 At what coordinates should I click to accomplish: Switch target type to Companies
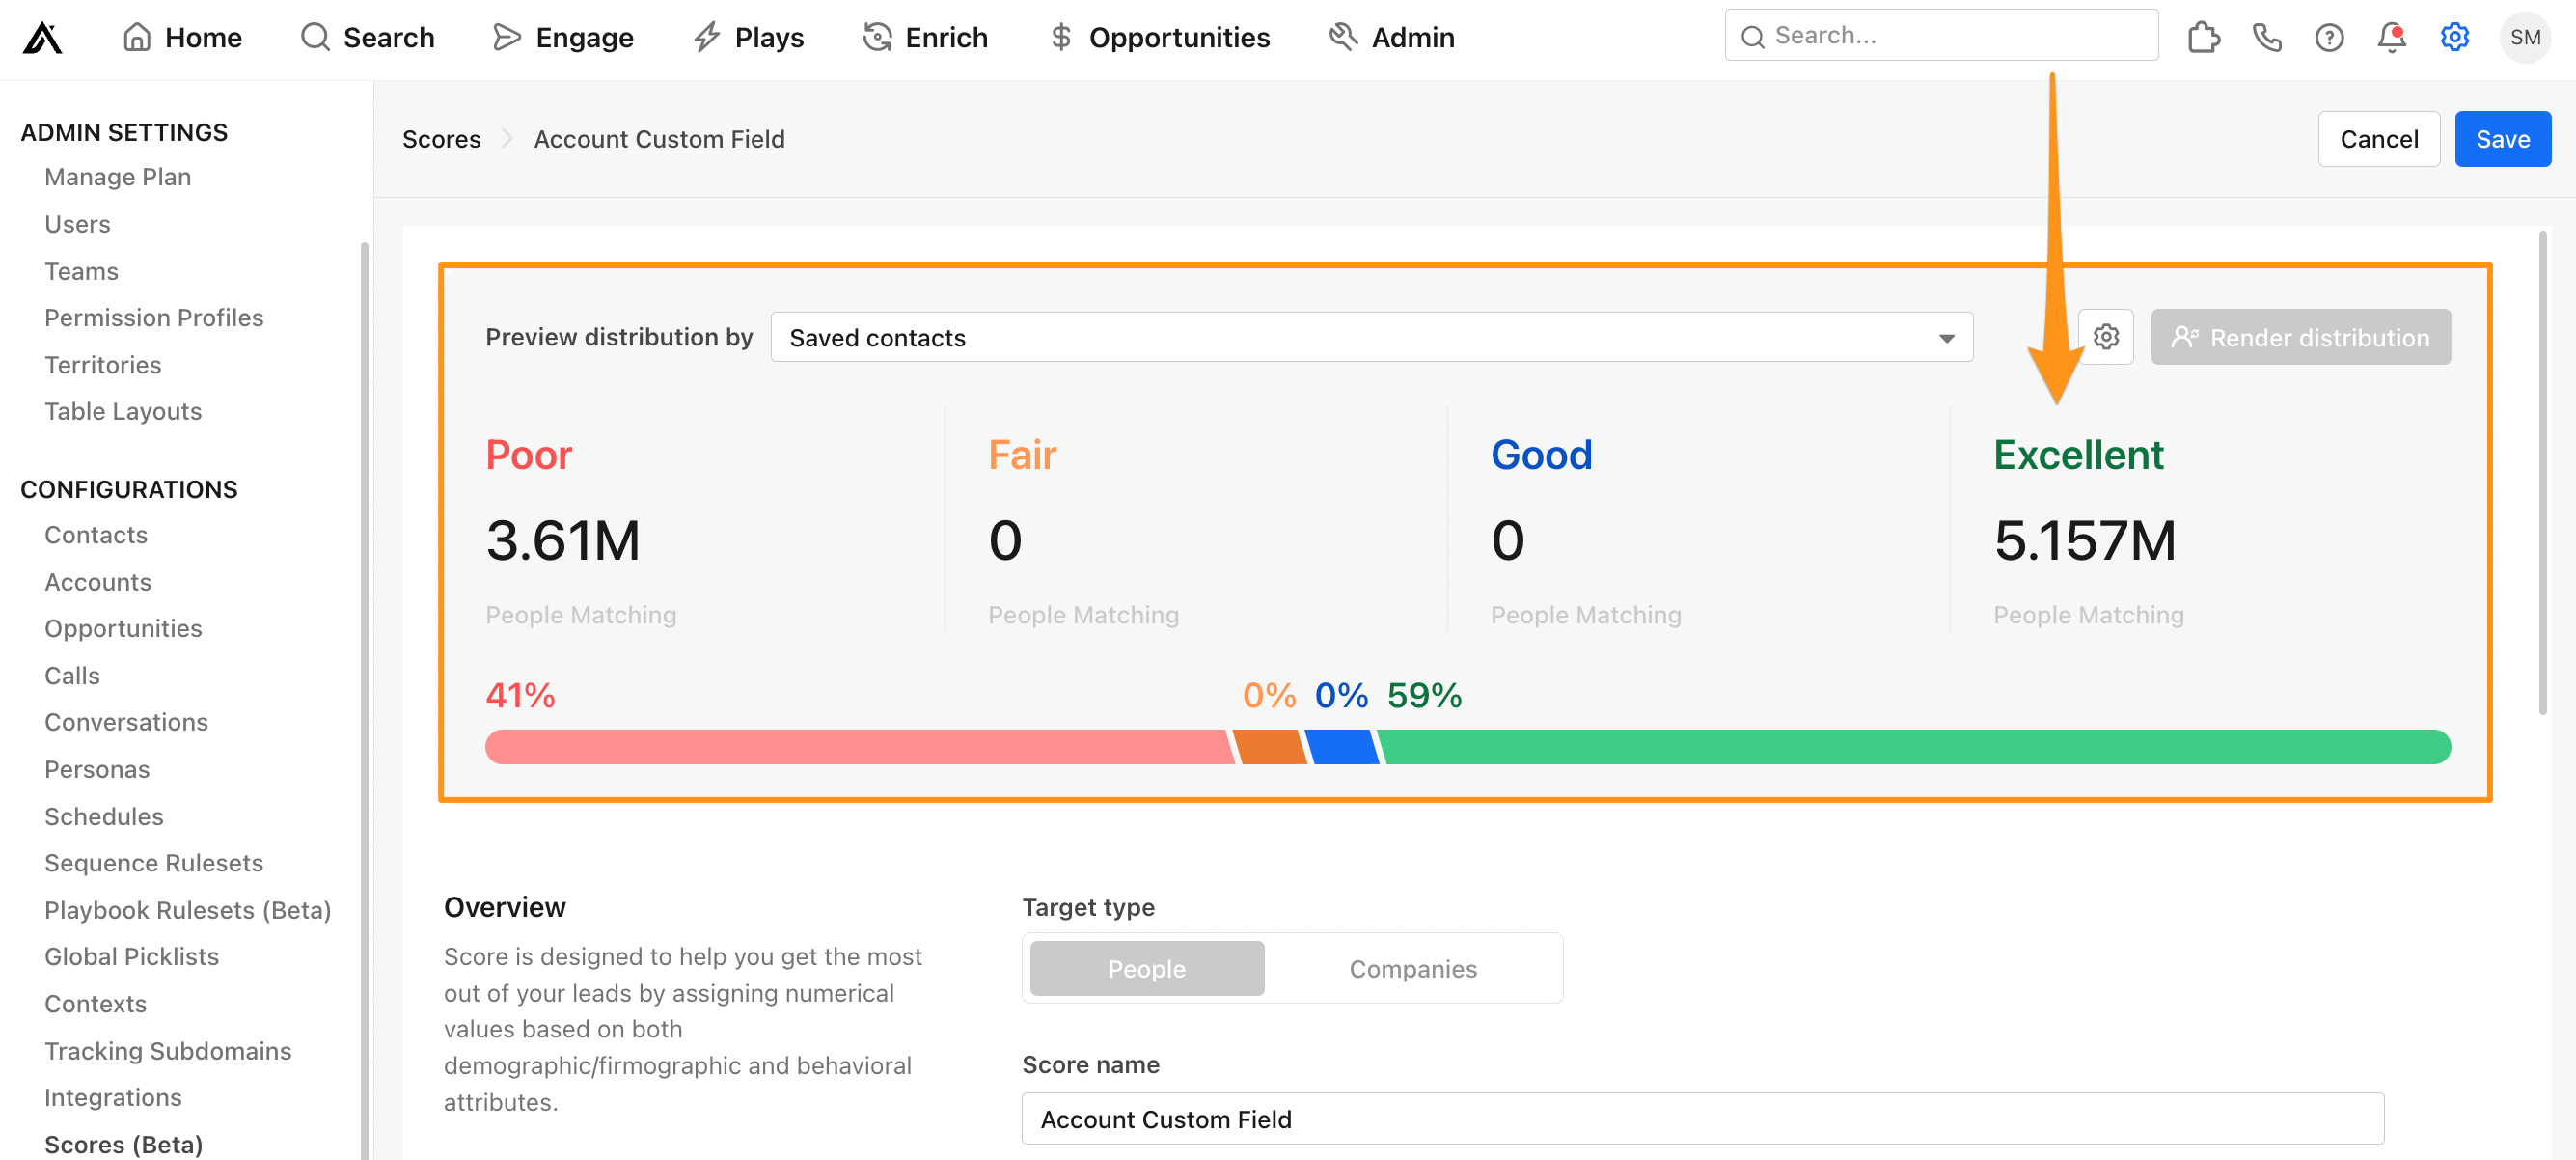(1413, 967)
